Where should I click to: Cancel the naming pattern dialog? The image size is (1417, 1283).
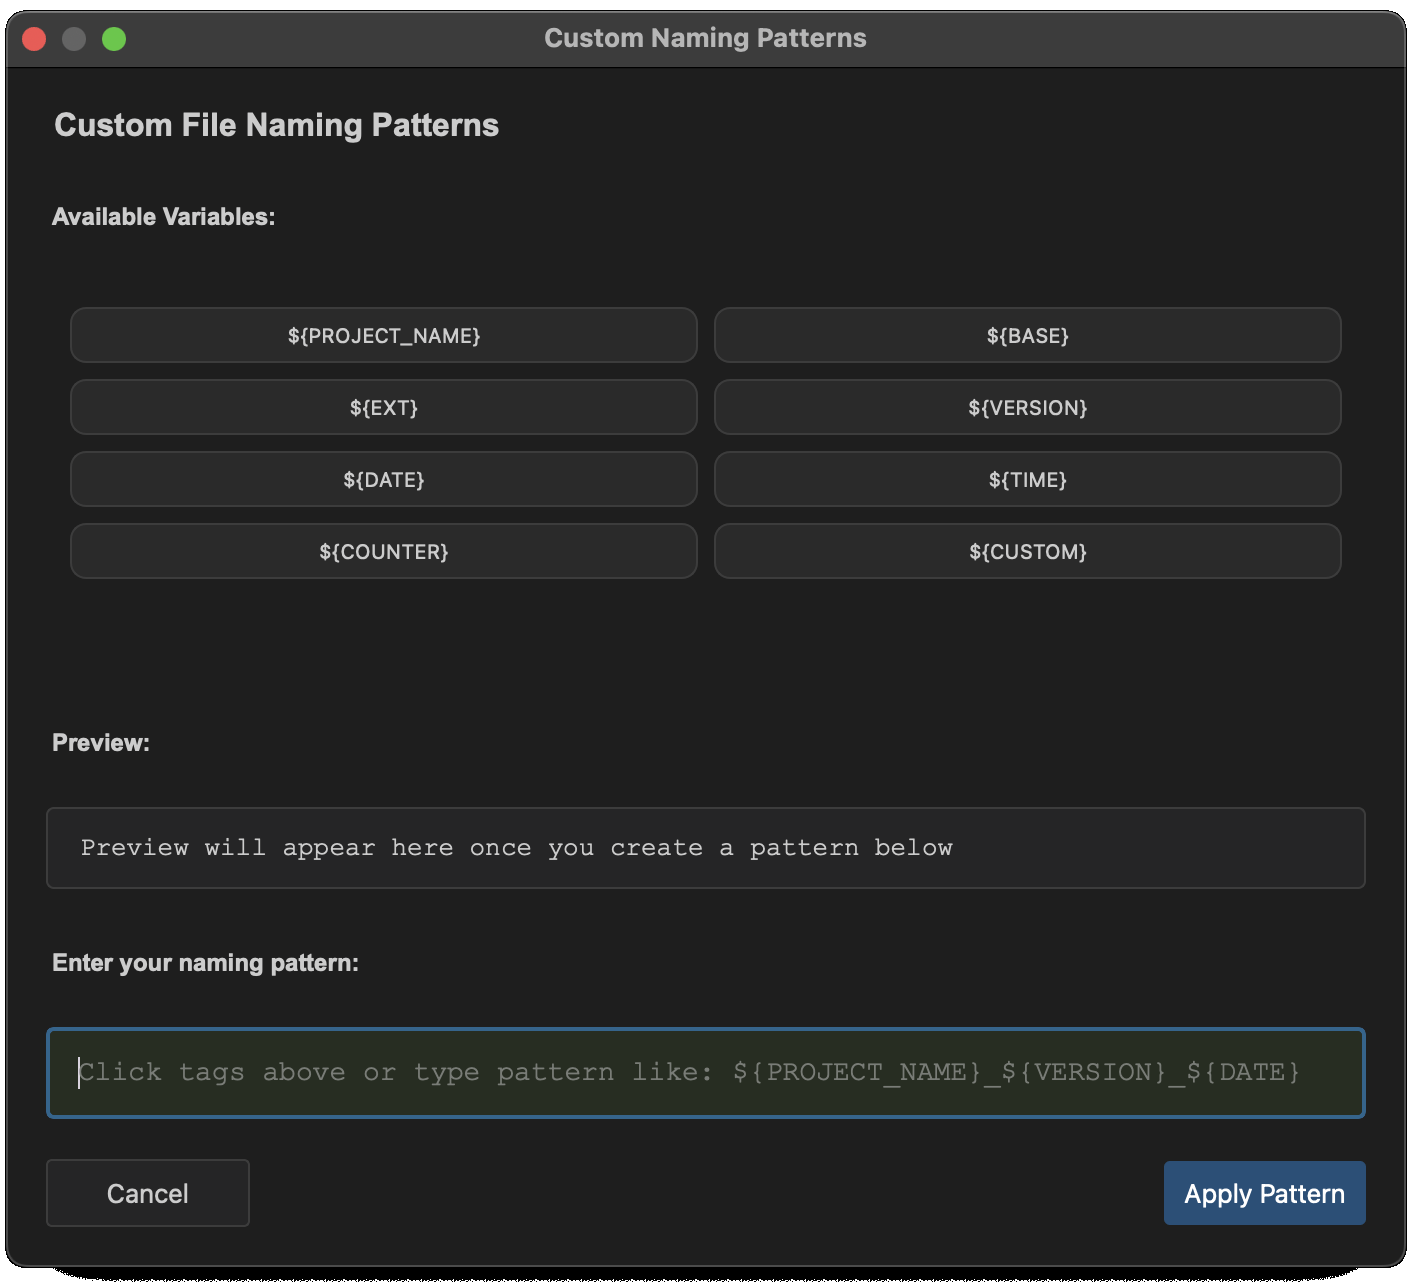pos(147,1193)
